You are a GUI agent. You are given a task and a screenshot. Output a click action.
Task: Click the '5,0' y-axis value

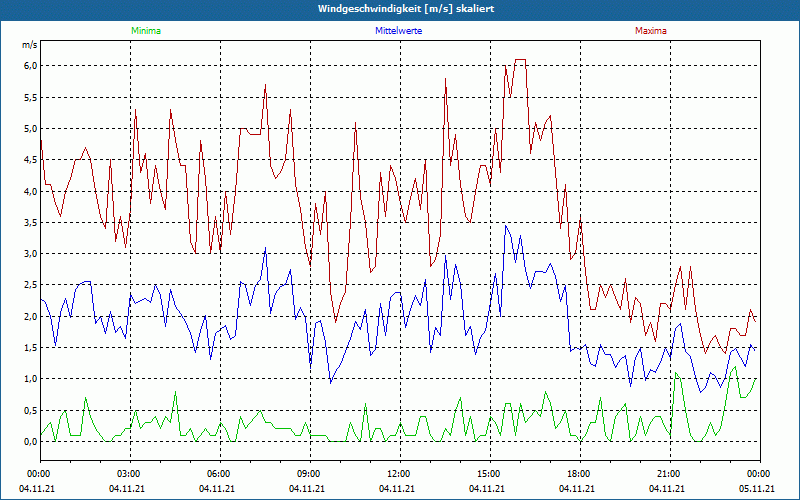tap(31, 129)
